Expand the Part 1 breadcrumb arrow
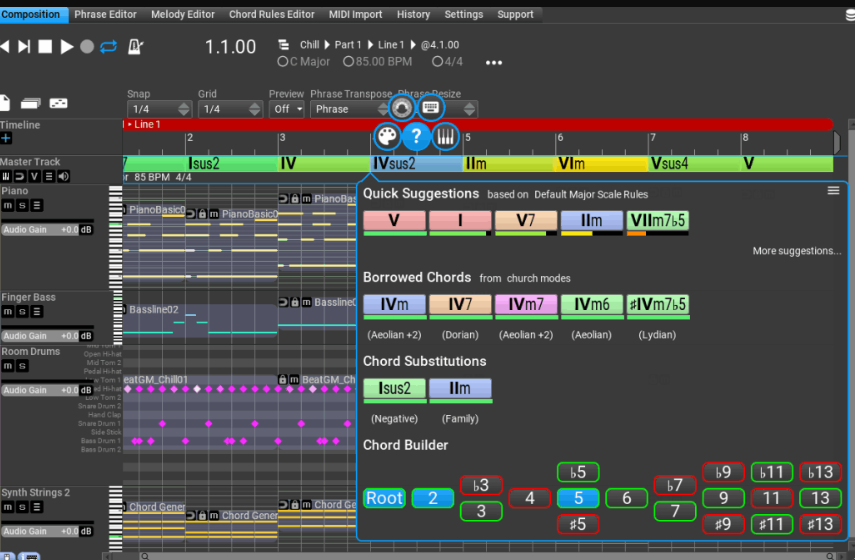 (x=371, y=45)
